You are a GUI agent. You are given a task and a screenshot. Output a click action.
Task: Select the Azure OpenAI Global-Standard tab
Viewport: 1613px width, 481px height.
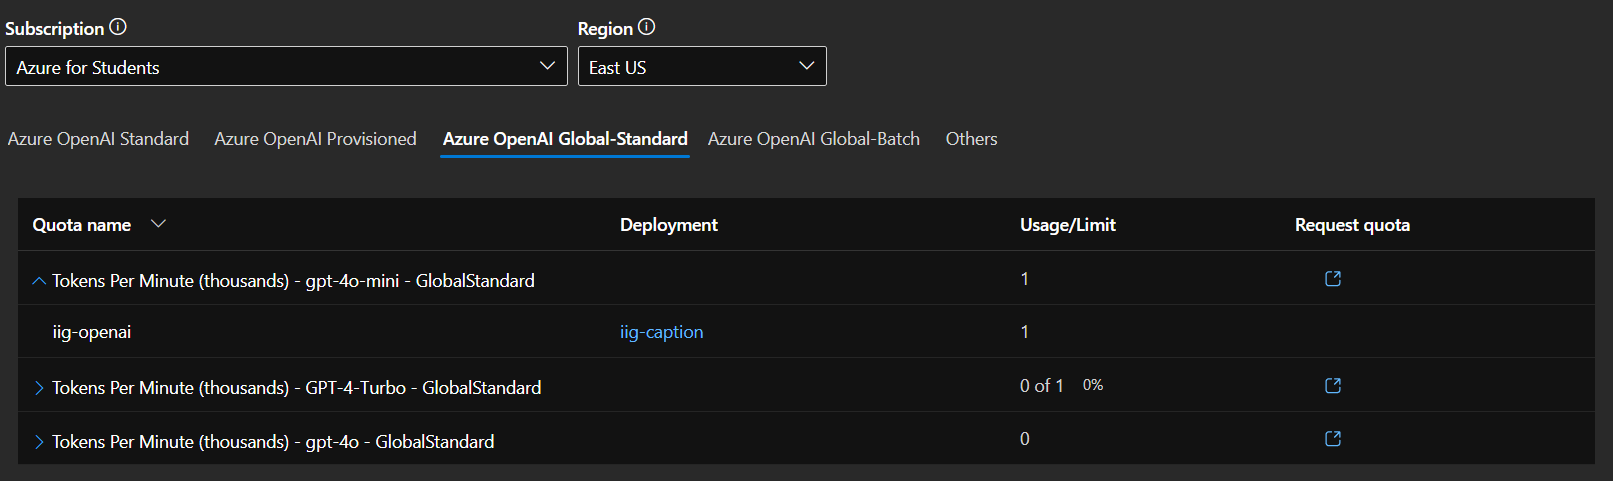pos(565,139)
